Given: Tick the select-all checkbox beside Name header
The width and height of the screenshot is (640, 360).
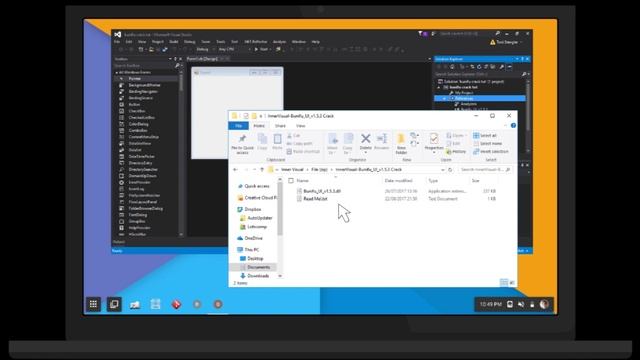Looking at the screenshot, I should pyautogui.click(x=291, y=180).
